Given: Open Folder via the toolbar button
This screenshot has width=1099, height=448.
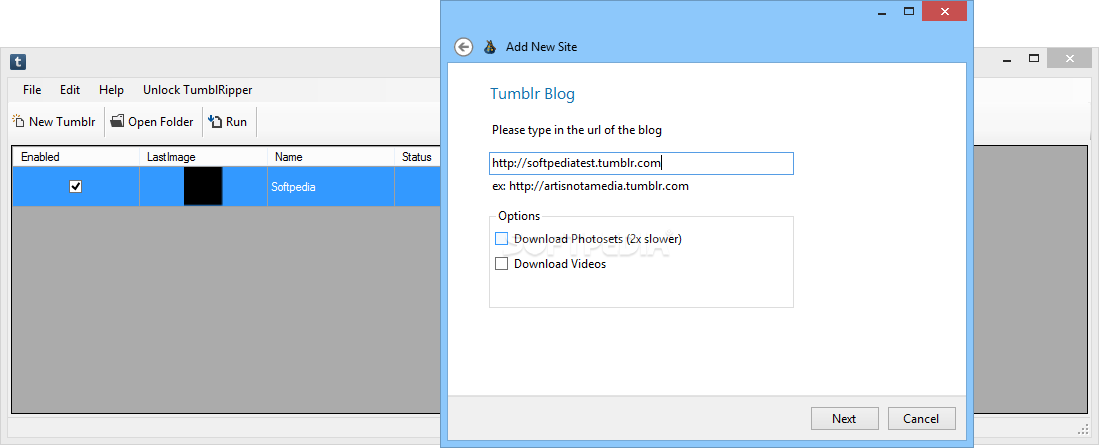Looking at the screenshot, I should [152, 122].
